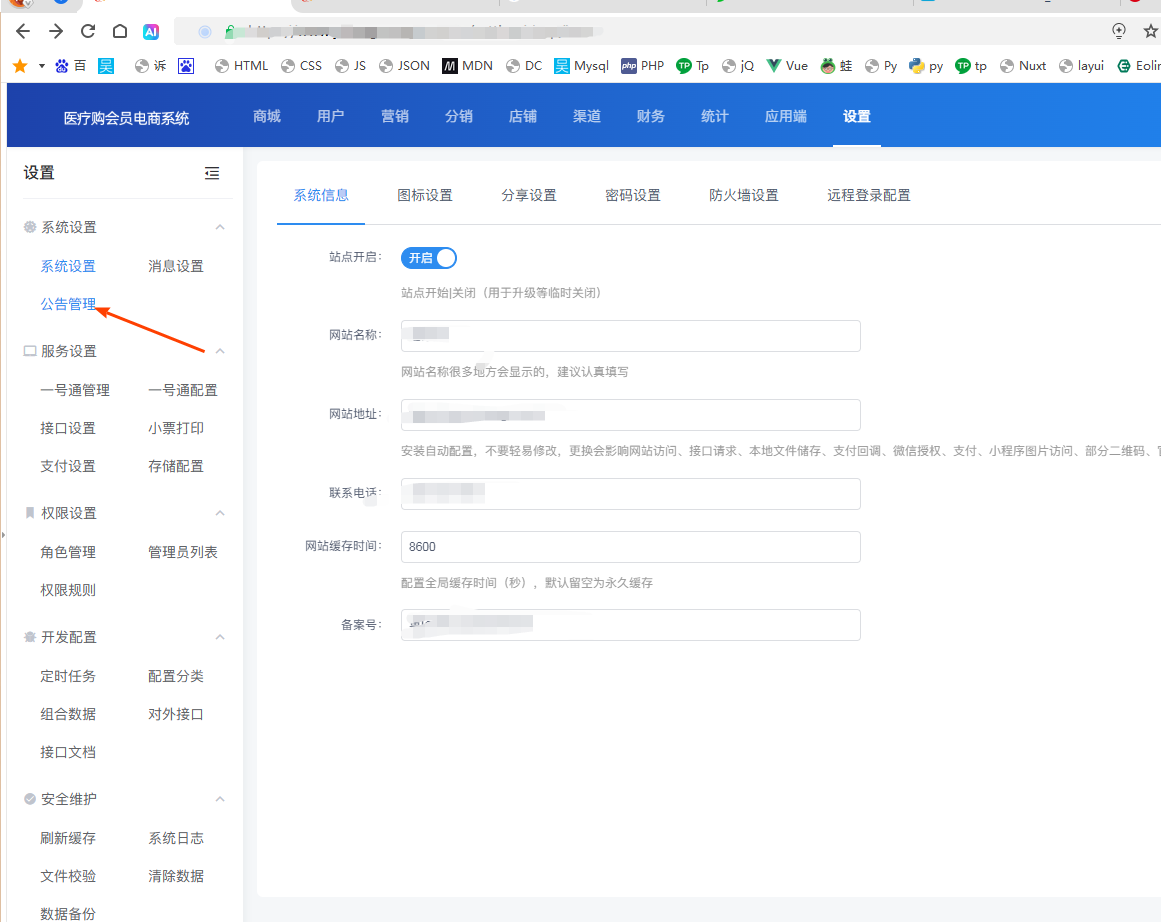
Task: Open the uppercase Tp bookmark
Action: [692, 66]
